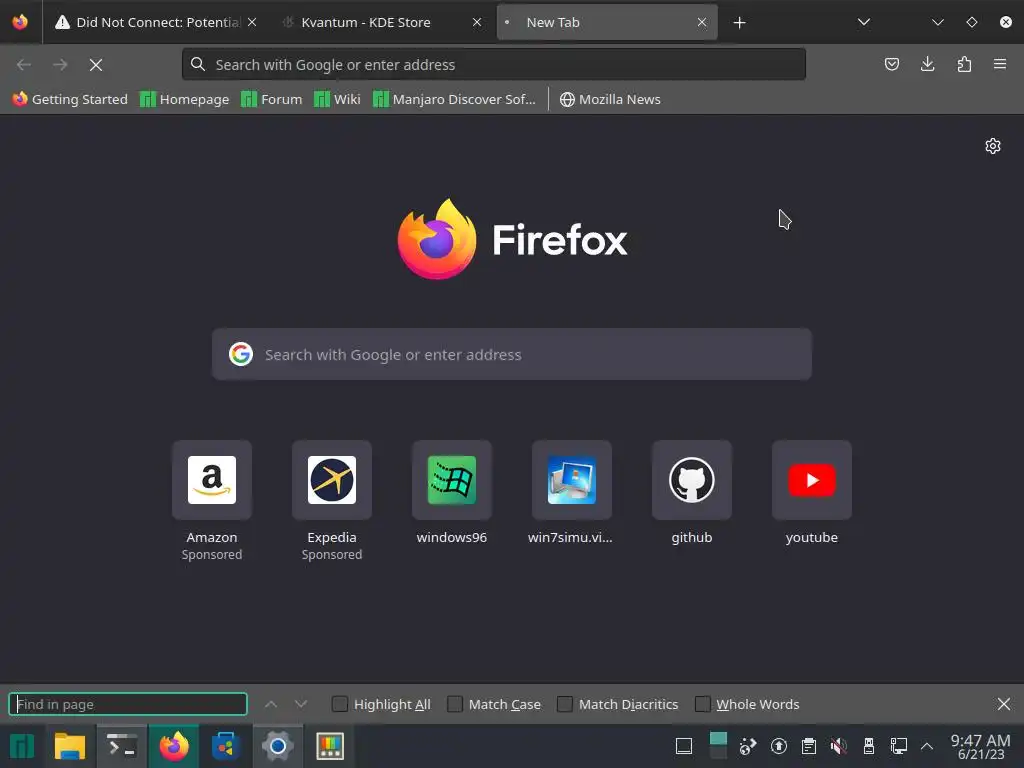Close the Kvantum - KDE Store tab
The image size is (1024, 768).
[x=477, y=22]
